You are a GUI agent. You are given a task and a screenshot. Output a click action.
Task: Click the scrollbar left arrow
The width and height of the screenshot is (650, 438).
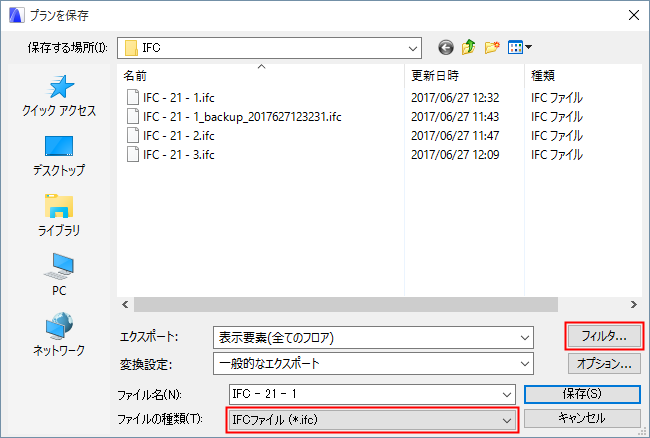pyautogui.click(x=125, y=305)
